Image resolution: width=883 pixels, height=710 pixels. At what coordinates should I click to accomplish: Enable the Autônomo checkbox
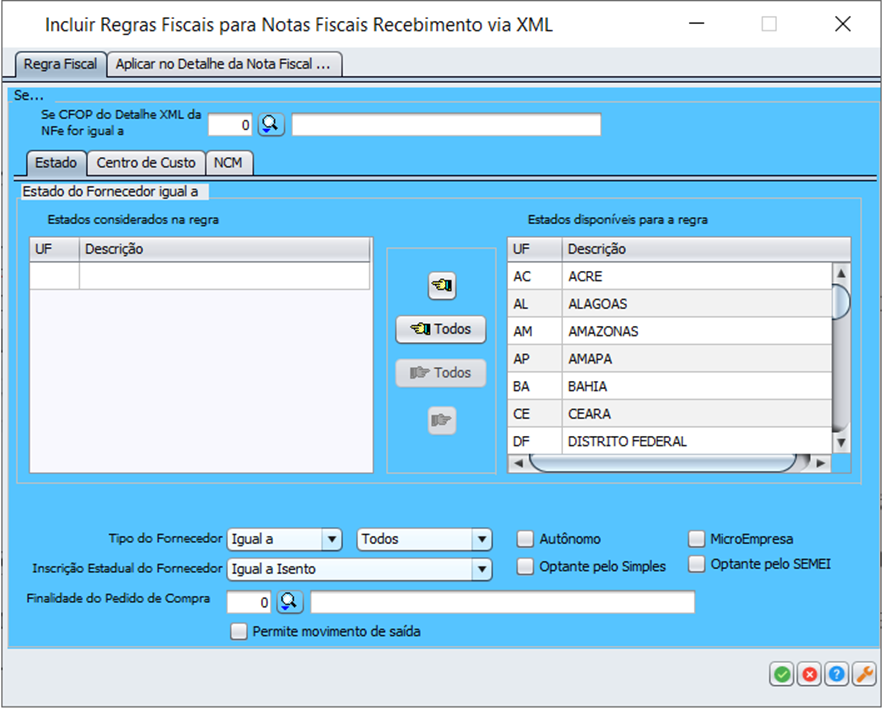(x=525, y=540)
